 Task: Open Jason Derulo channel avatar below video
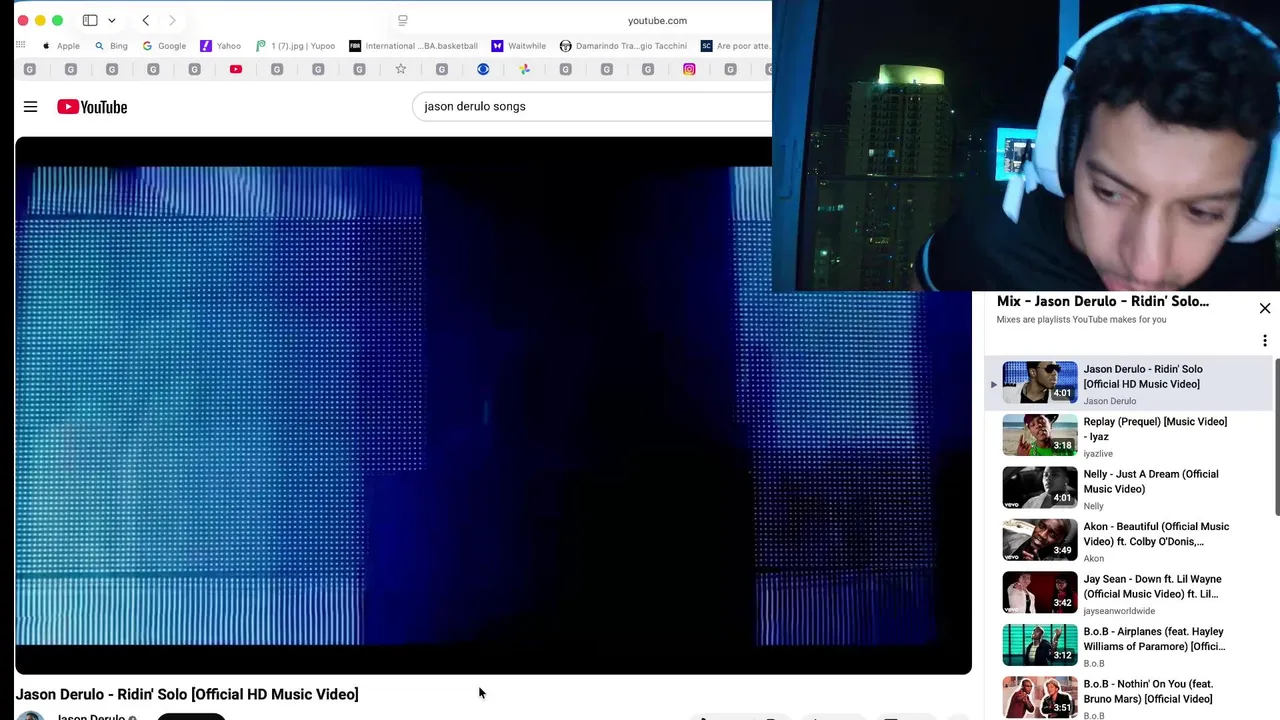click(x=31, y=715)
